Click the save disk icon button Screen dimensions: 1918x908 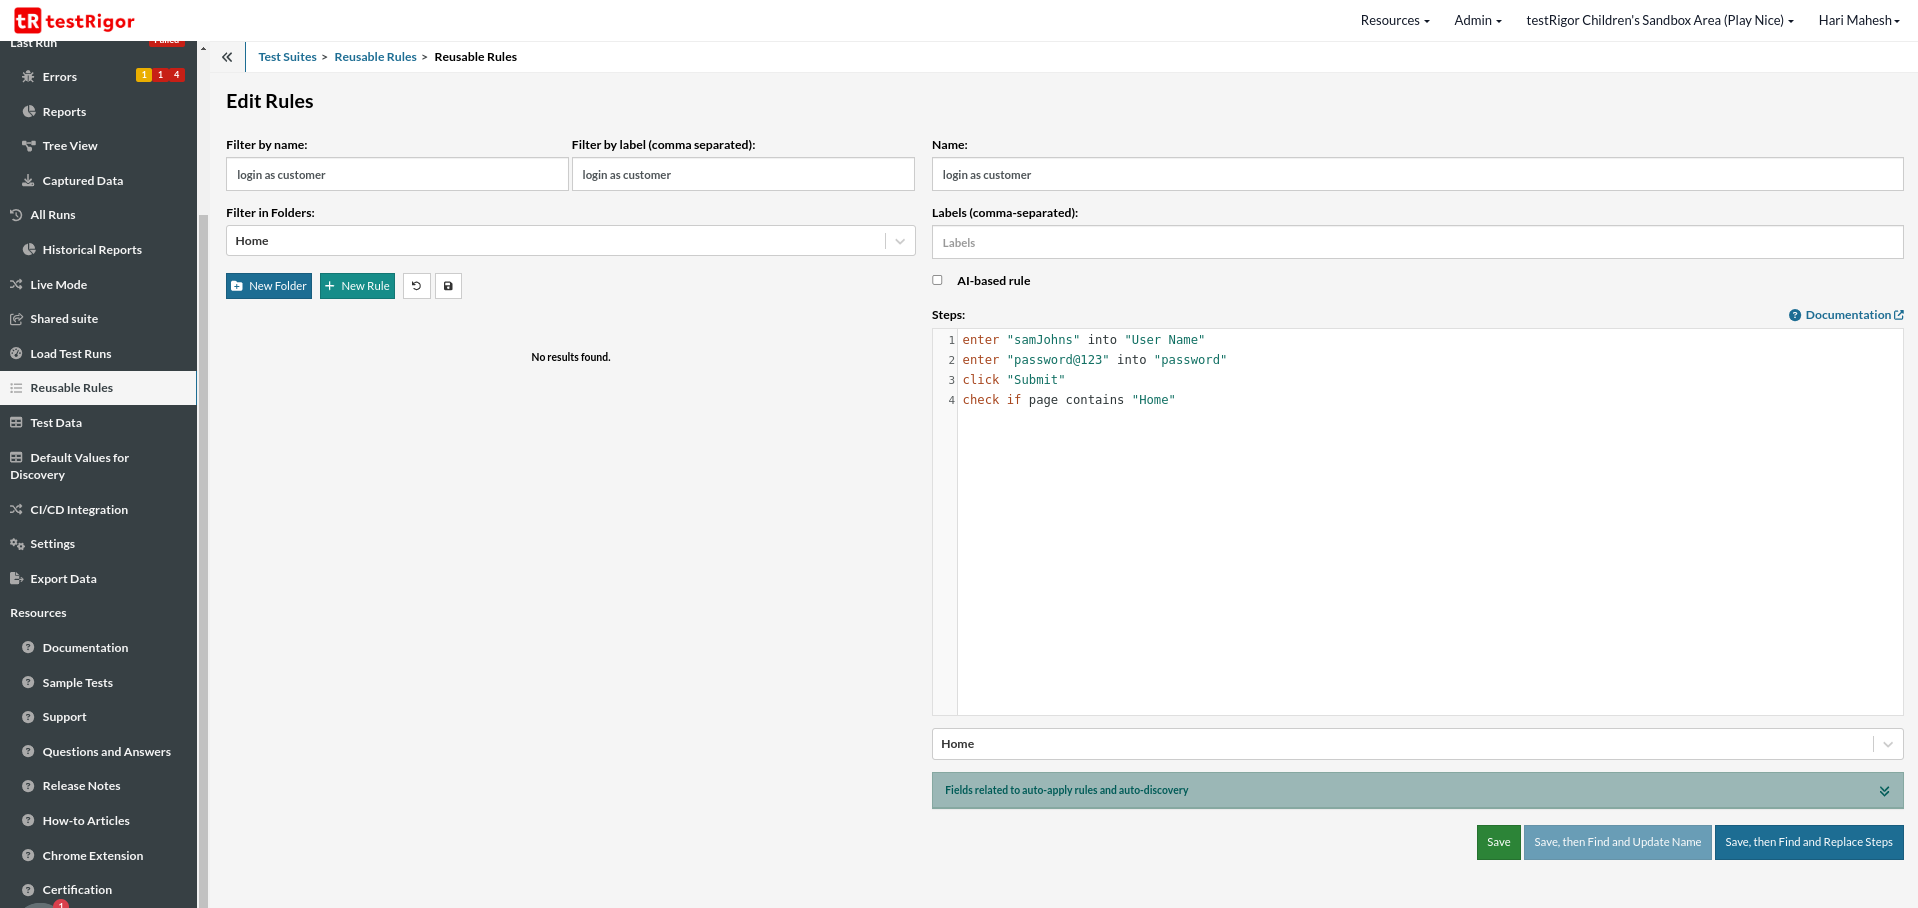[x=448, y=286]
